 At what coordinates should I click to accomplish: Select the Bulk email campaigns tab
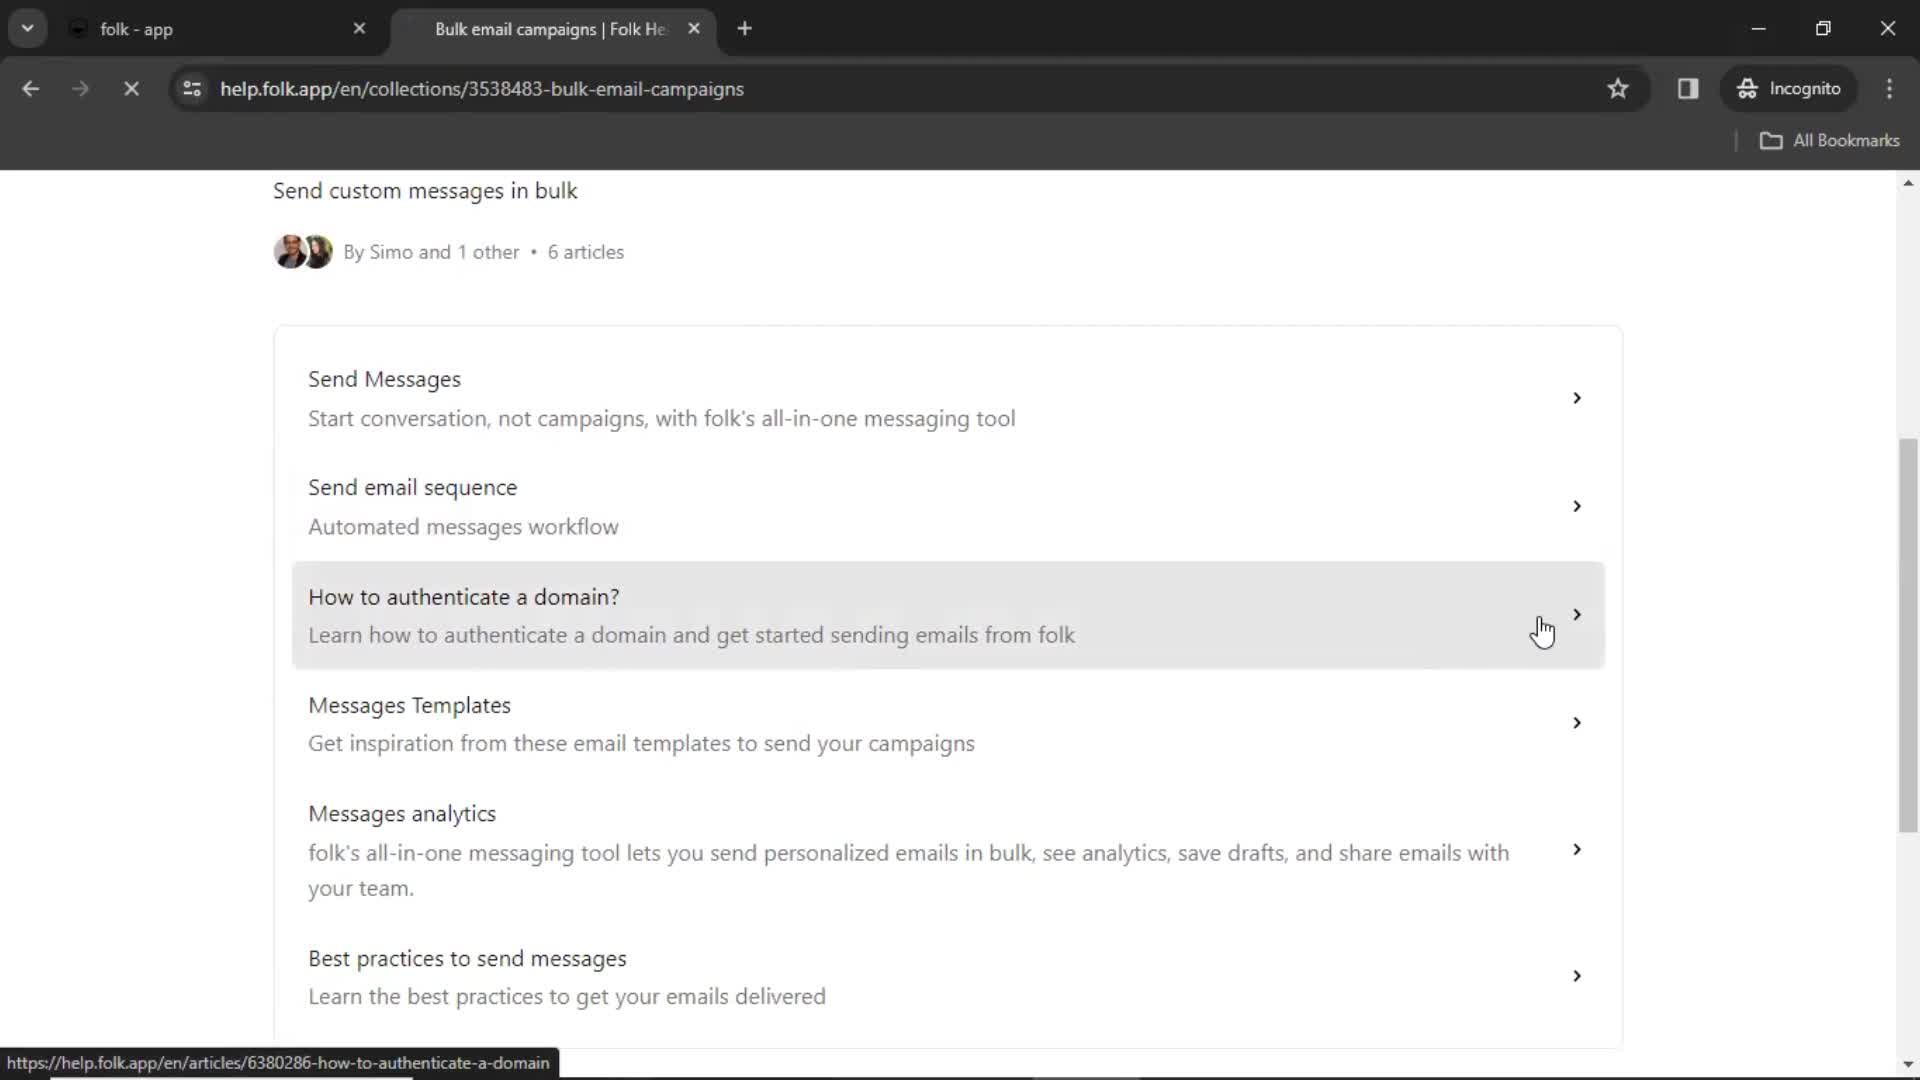(549, 28)
